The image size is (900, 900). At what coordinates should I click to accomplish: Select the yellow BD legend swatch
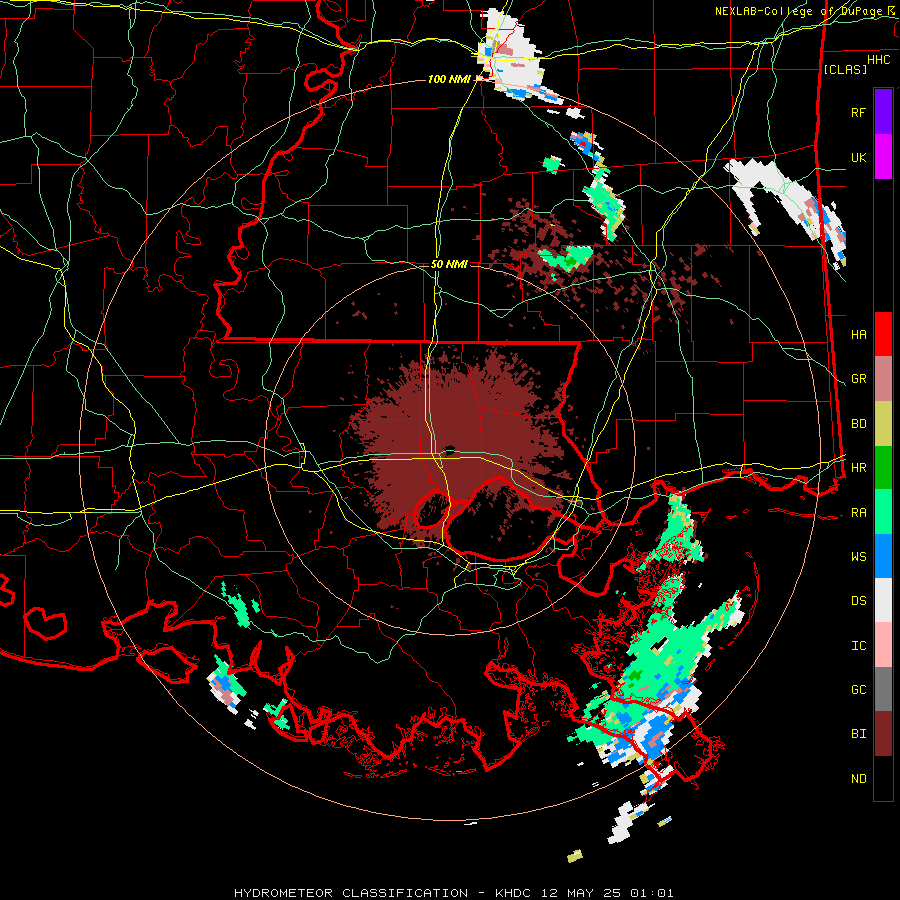883,424
